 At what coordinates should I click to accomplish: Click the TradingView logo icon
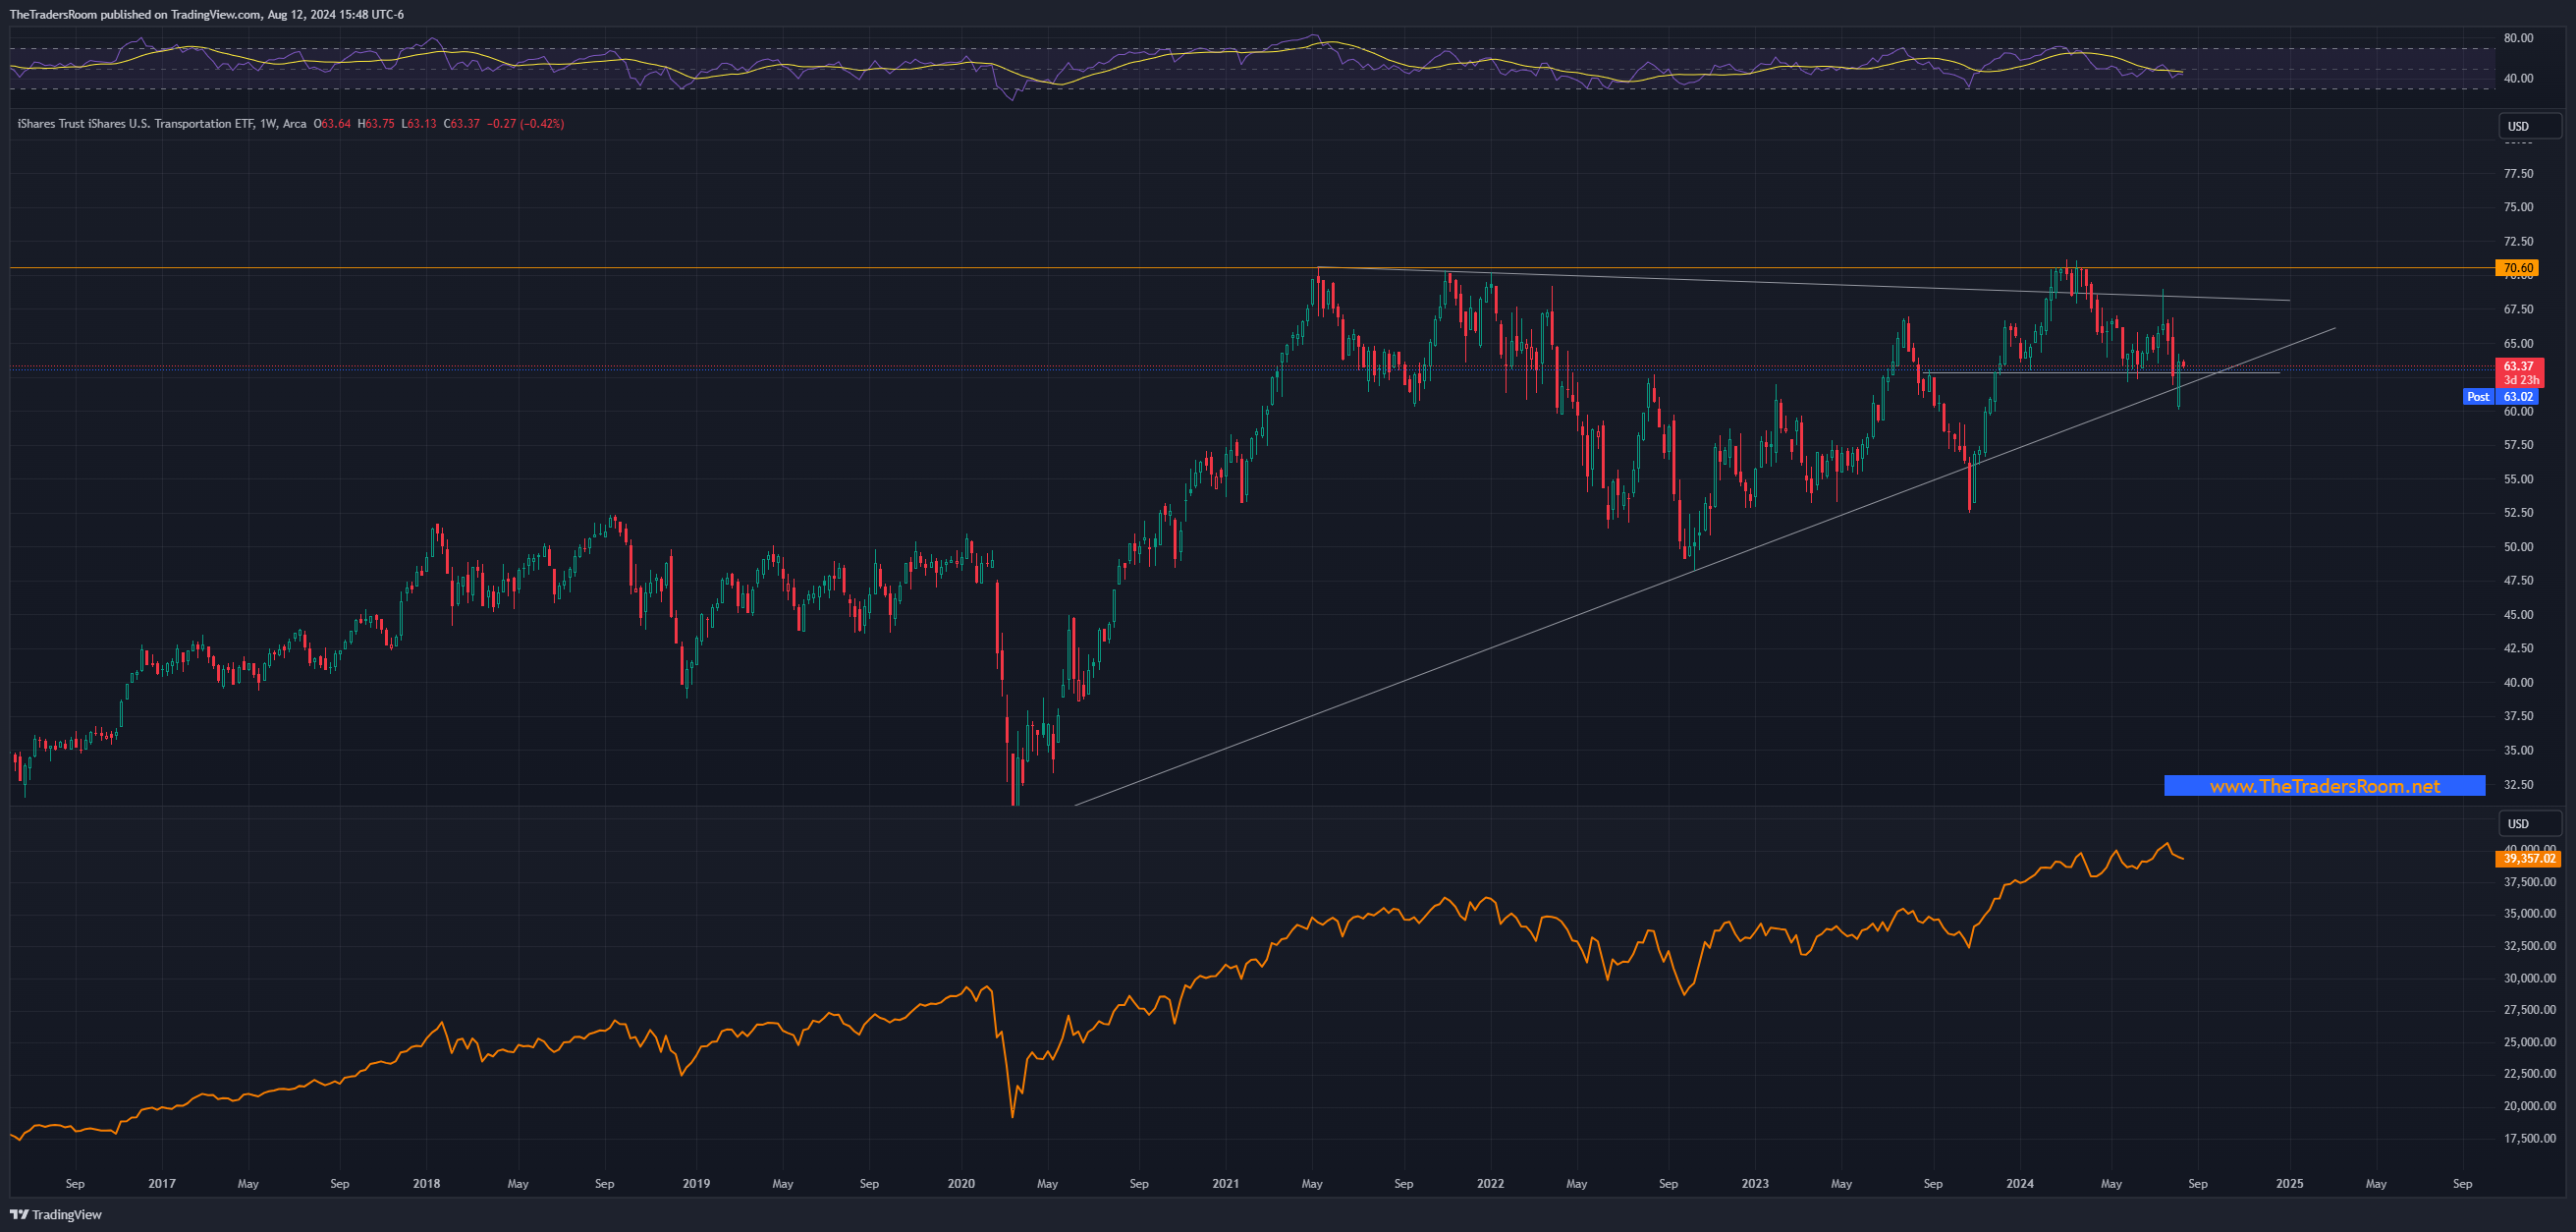[19, 1214]
